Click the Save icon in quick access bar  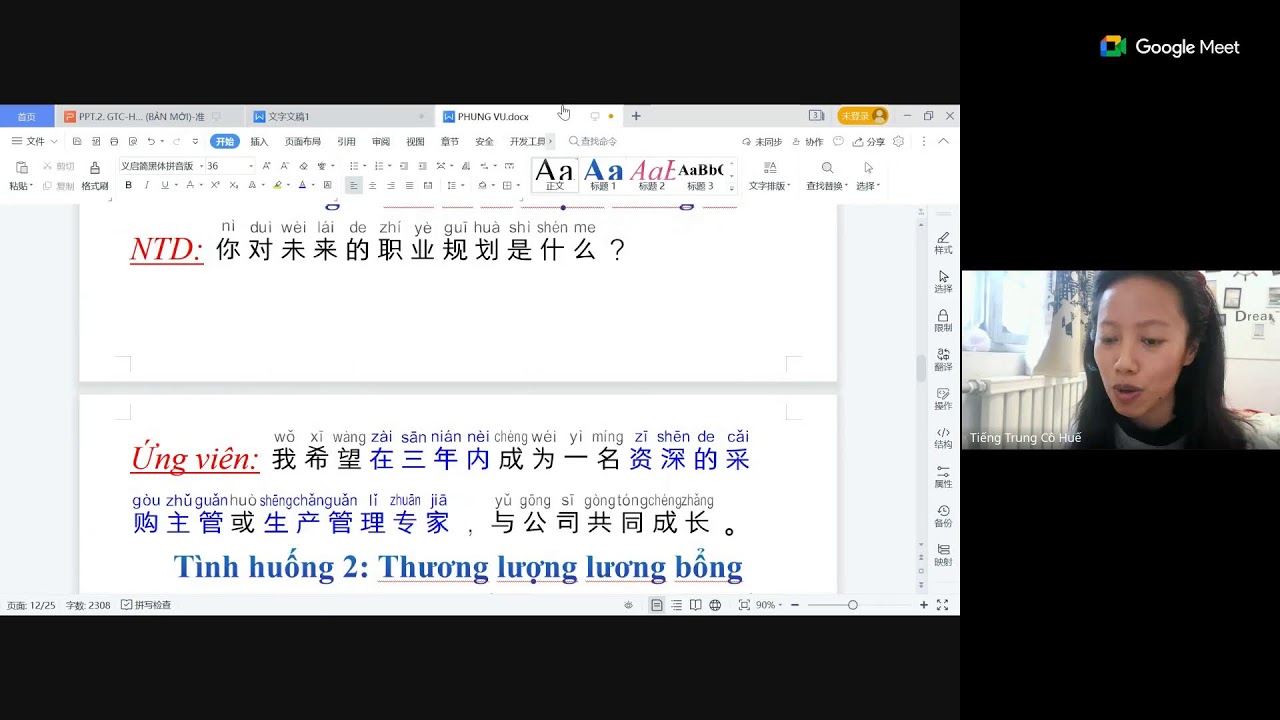click(x=77, y=142)
